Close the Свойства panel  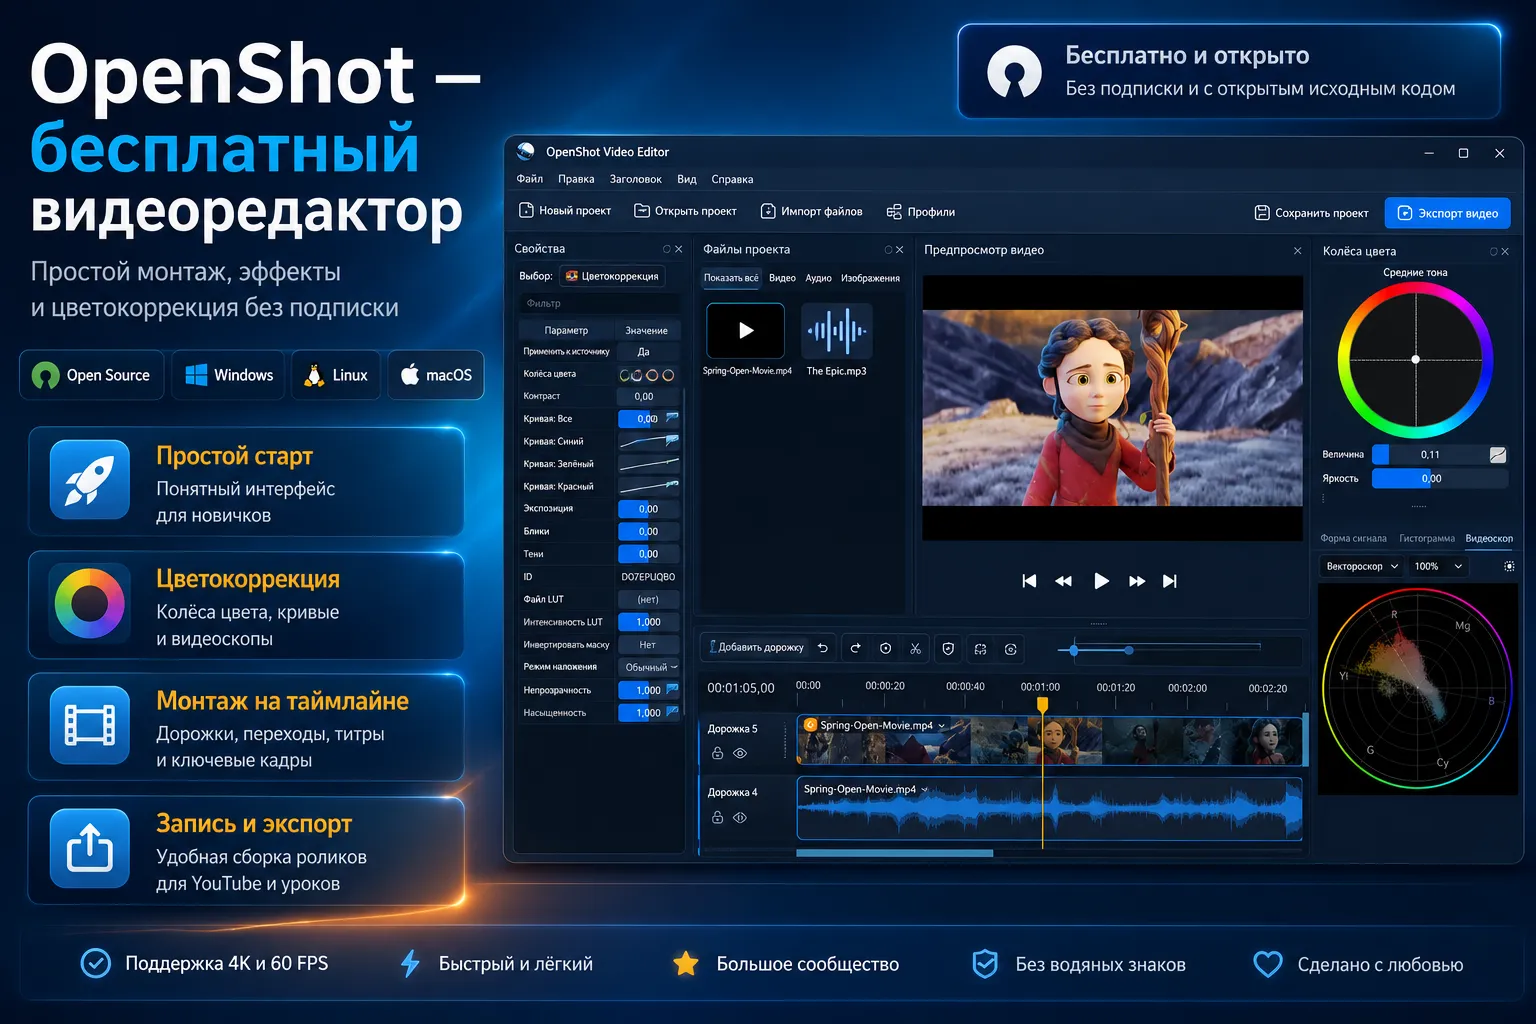pyautogui.click(x=679, y=249)
